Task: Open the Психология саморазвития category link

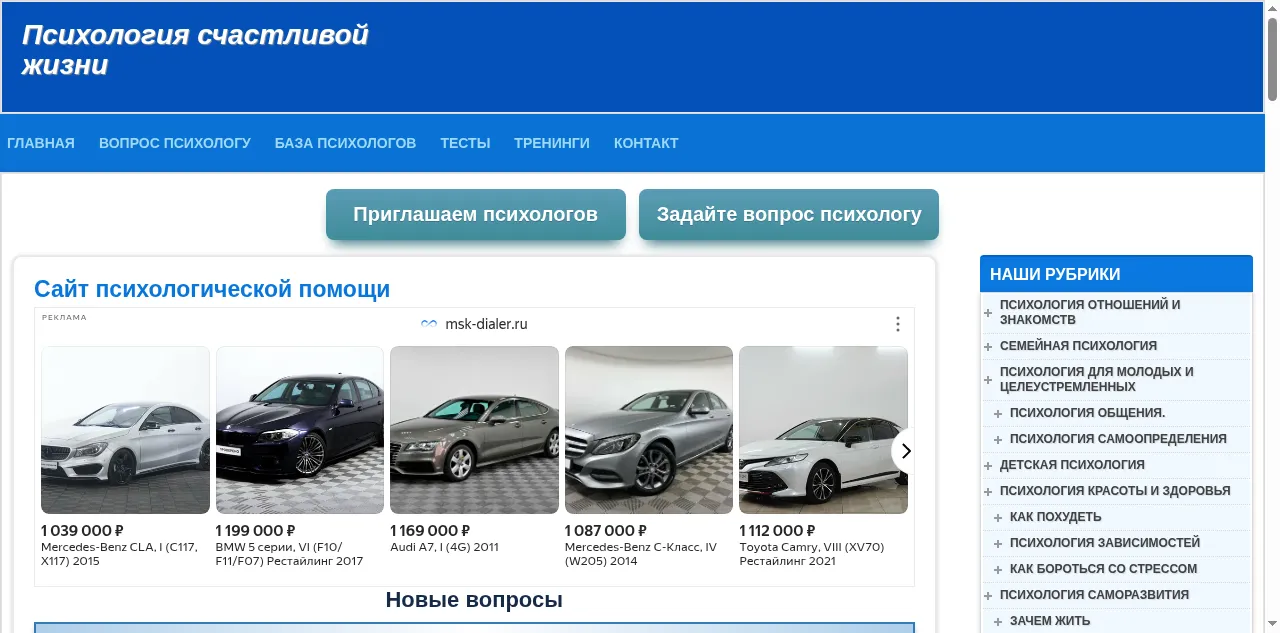Action: click(x=1094, y=595)
